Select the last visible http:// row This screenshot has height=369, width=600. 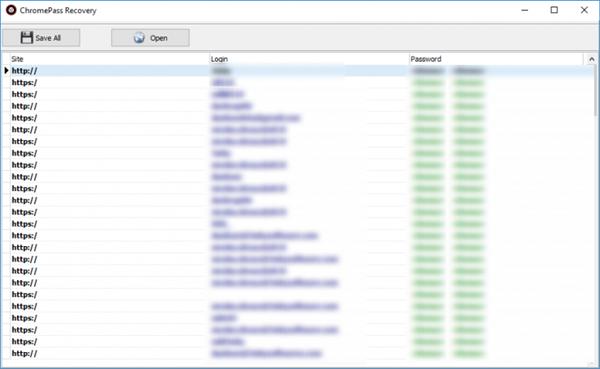[298, 353]
